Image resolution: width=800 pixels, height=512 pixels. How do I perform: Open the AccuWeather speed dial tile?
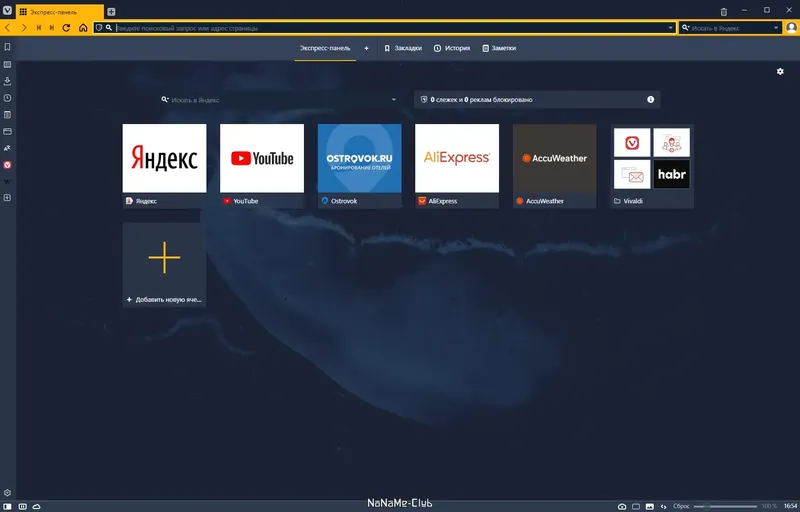pyautogui.click(x=555, y=166)
